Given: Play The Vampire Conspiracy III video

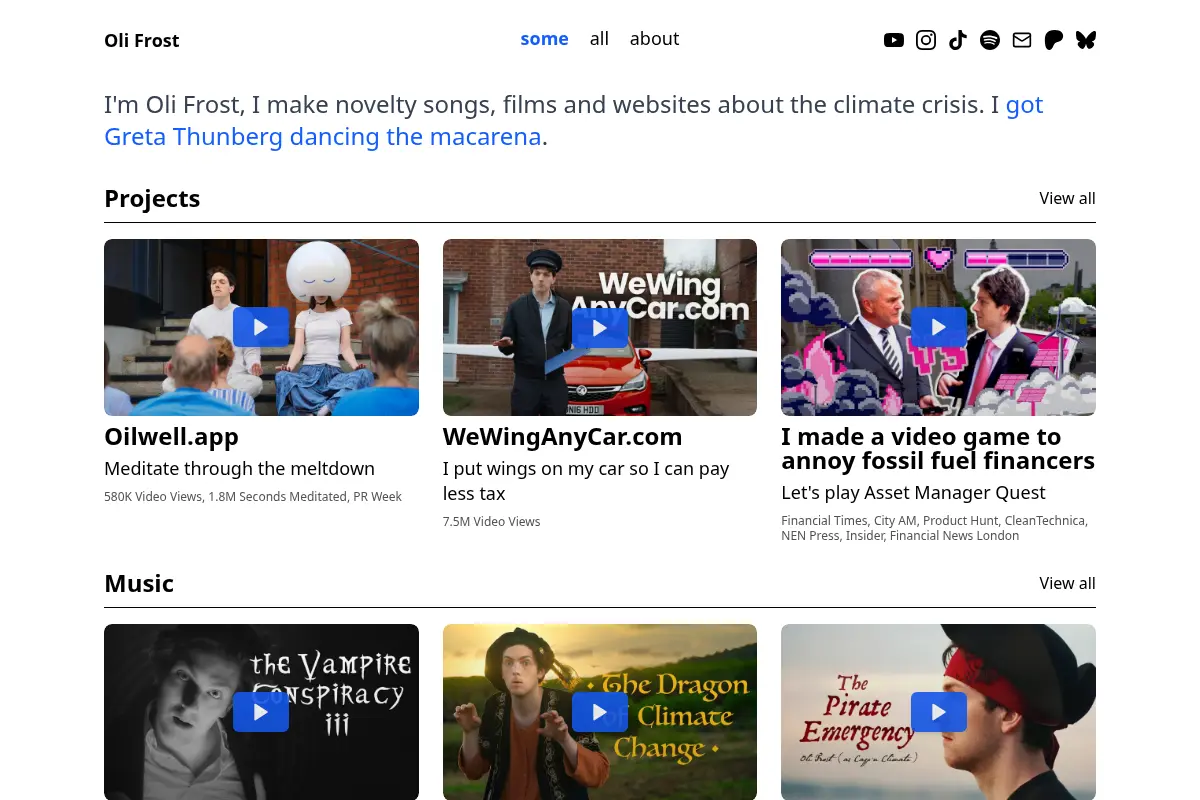Looking at the screenshot, I should point(261,712).
